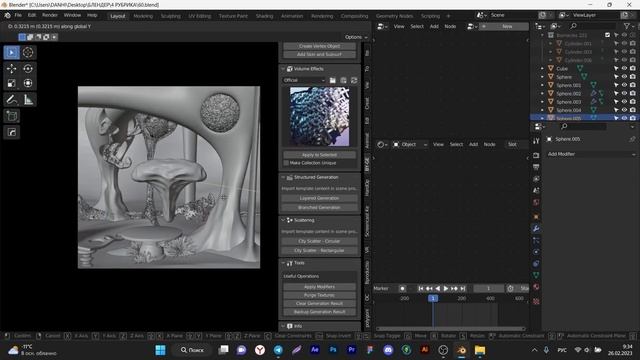Image resolution: width=640 pixels, height=360 pixels.
Task: Expand the Info panel
Action: click(x=284, y=326)
